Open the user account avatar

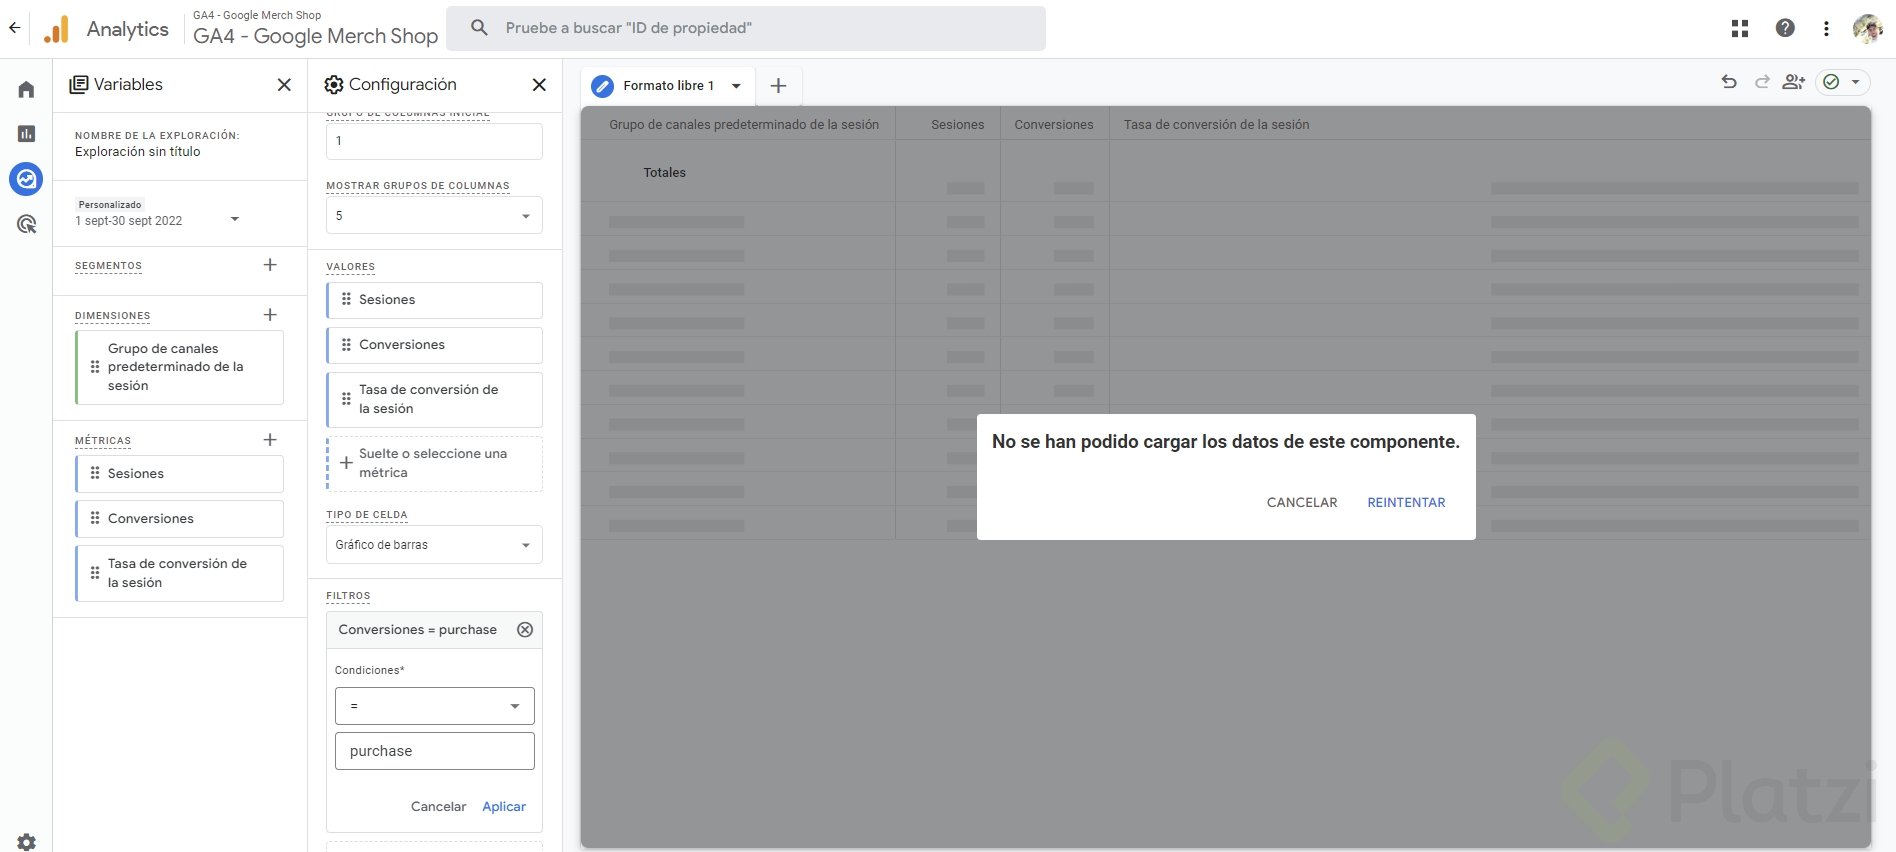point(1867,29)
